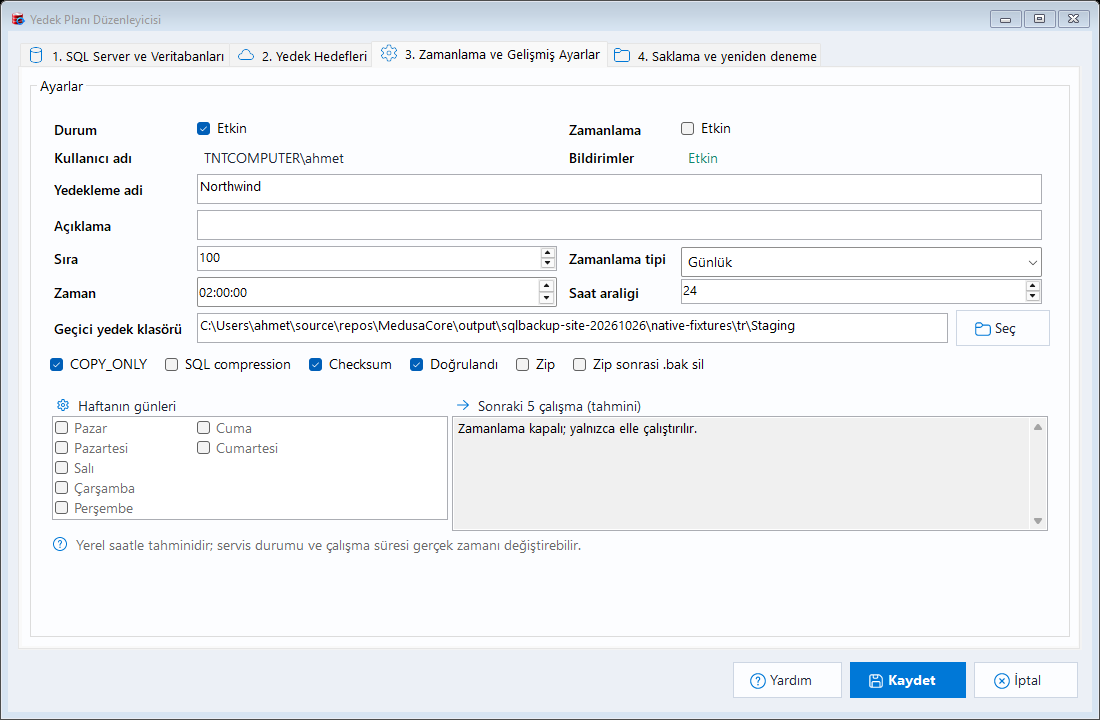This screenshot has width=1100, height=720.
Task: Increase Saat araligi with the up arrow
Action: [x=1033, y=286]
